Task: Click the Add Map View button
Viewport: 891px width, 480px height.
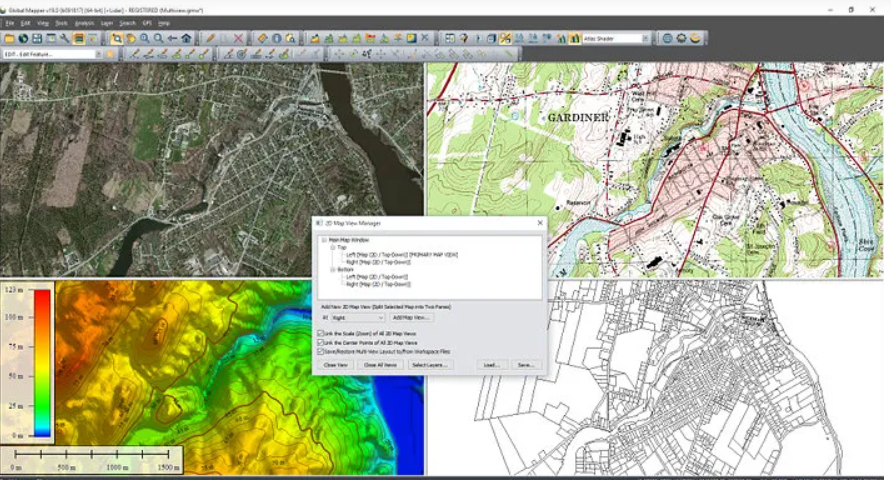Action: pyautogui.click(x=411, y=318)
